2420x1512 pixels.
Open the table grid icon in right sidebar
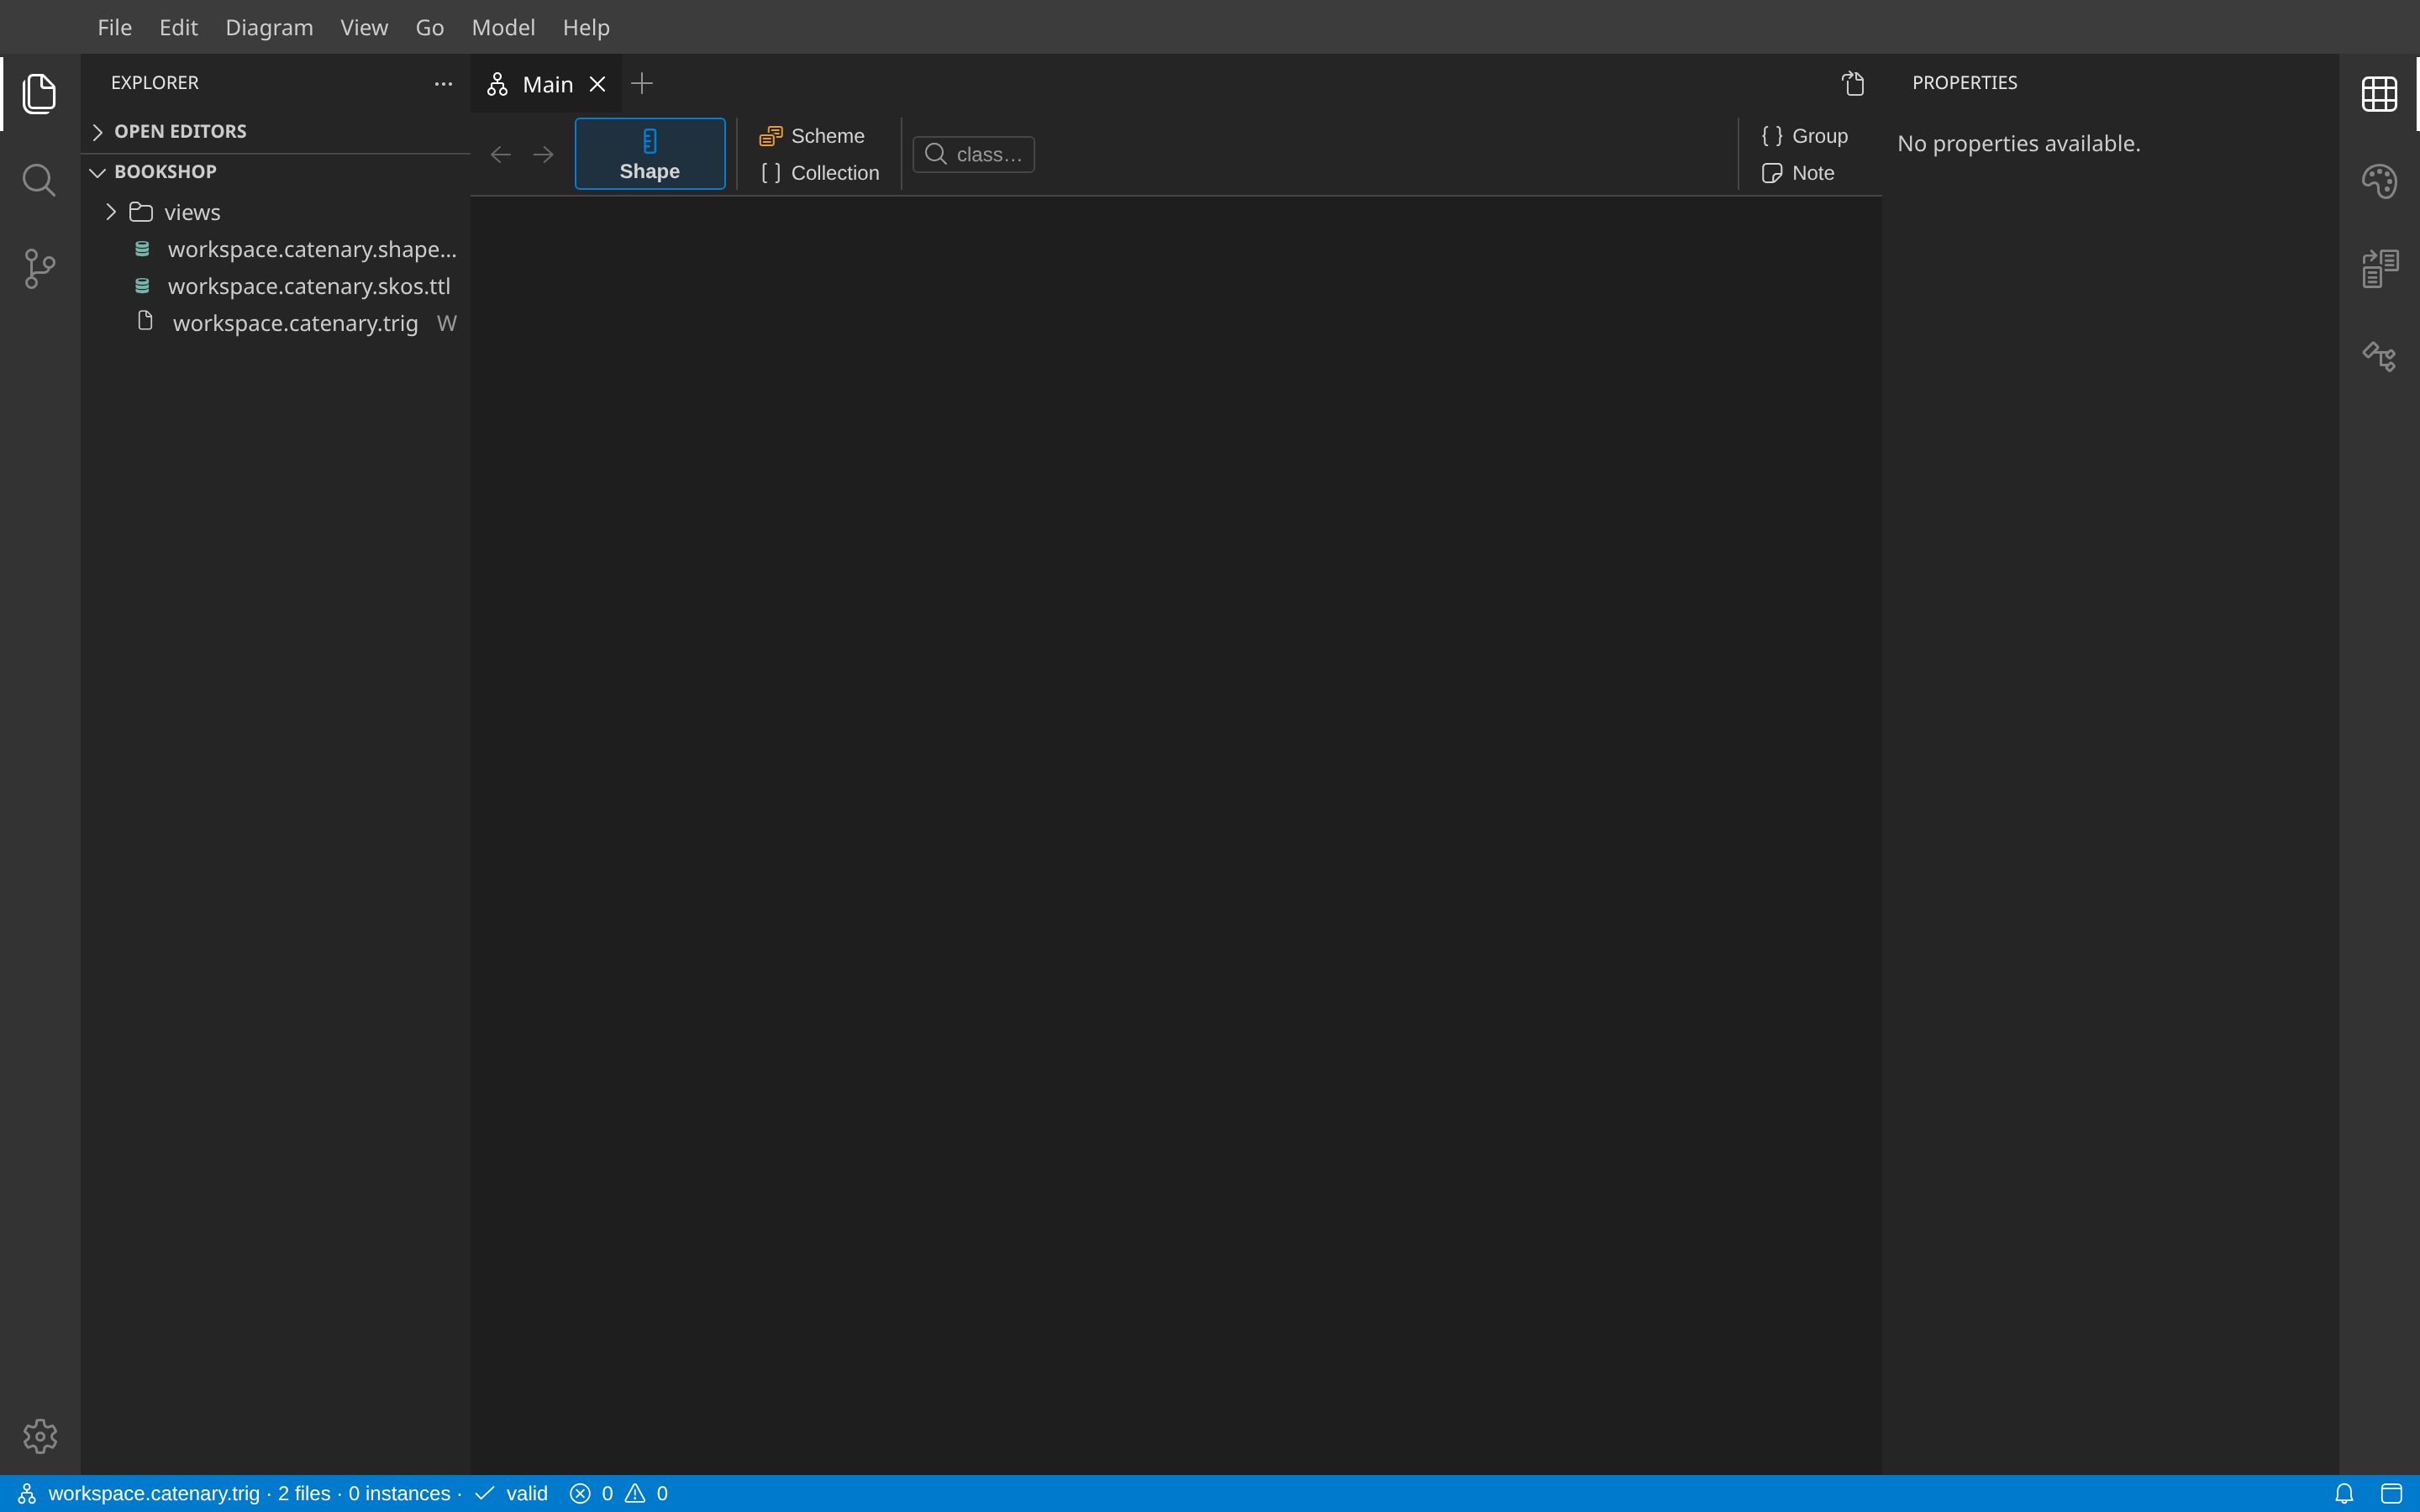point(2379,94)
